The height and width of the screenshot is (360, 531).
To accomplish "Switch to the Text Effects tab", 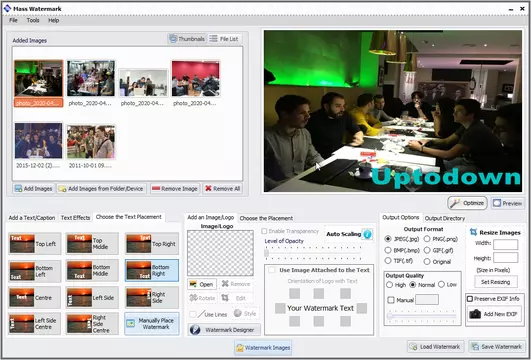I will [75, 218].
